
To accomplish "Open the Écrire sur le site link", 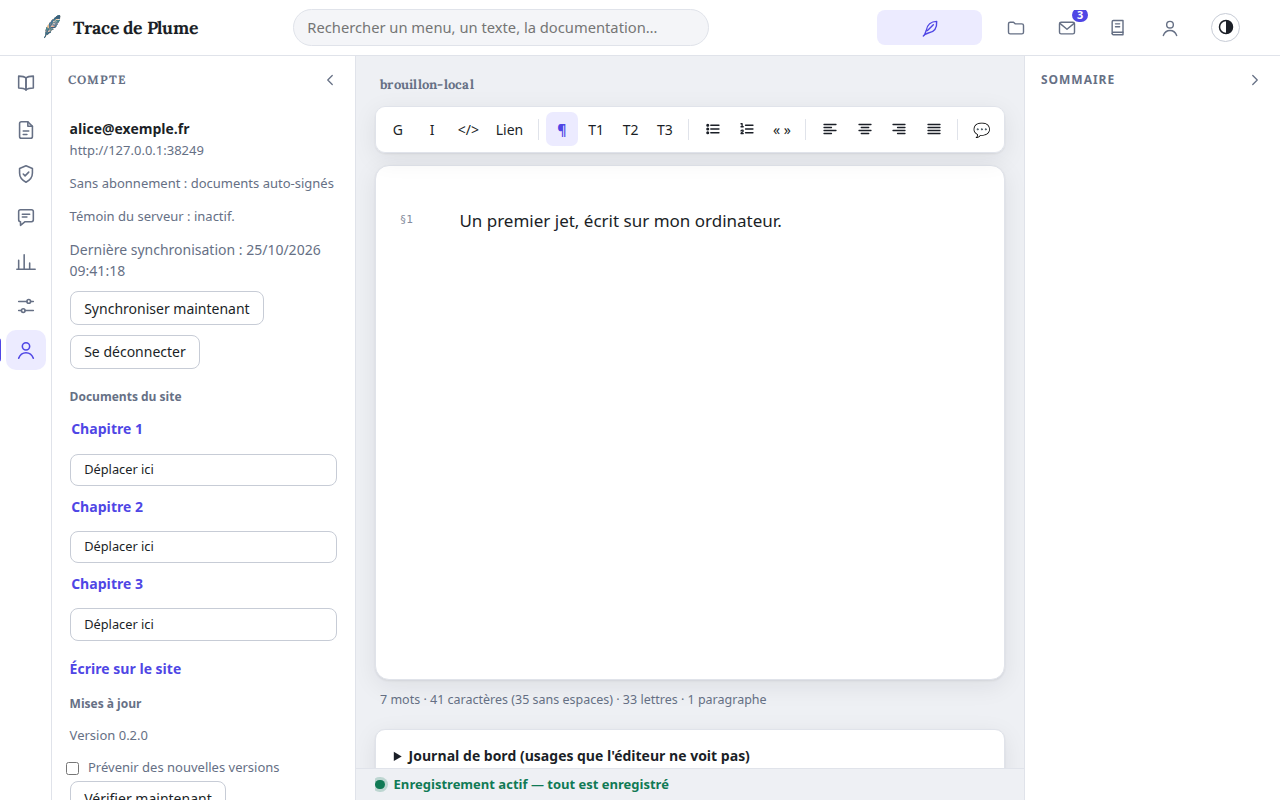I will pyautogui.click(x=126, y=669).
